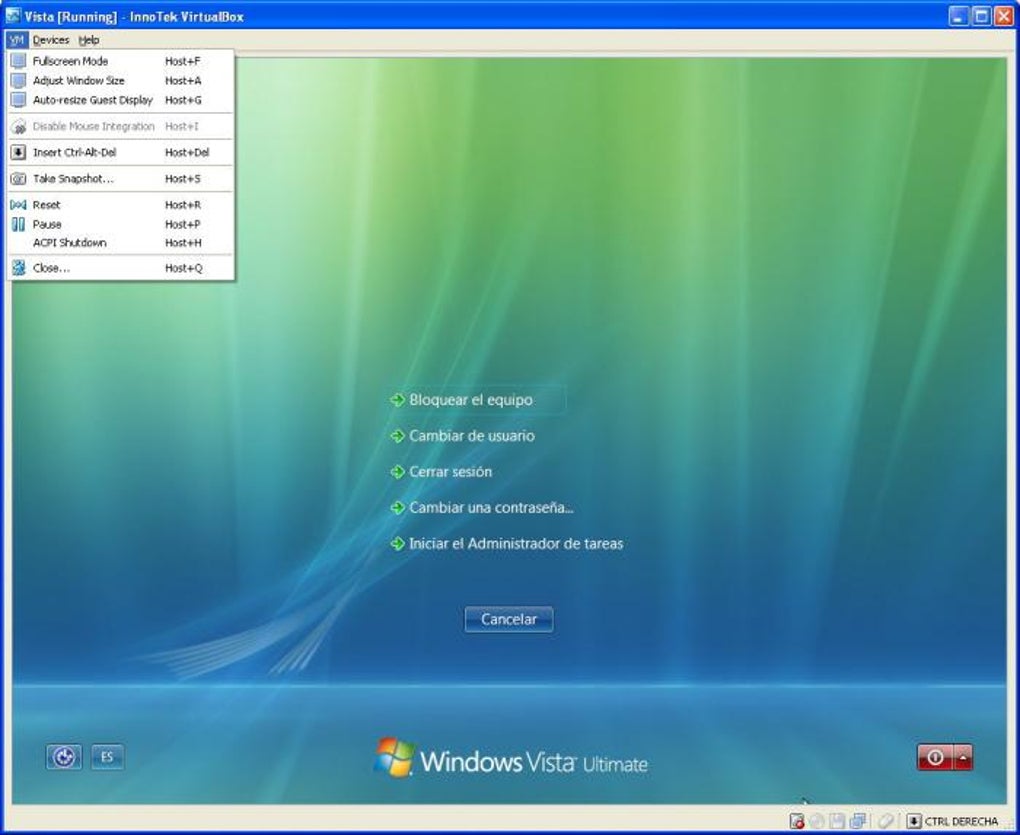Click the Pause bars icon
The width and height of the screenshot is (1020, 835).
click(19, 224)
